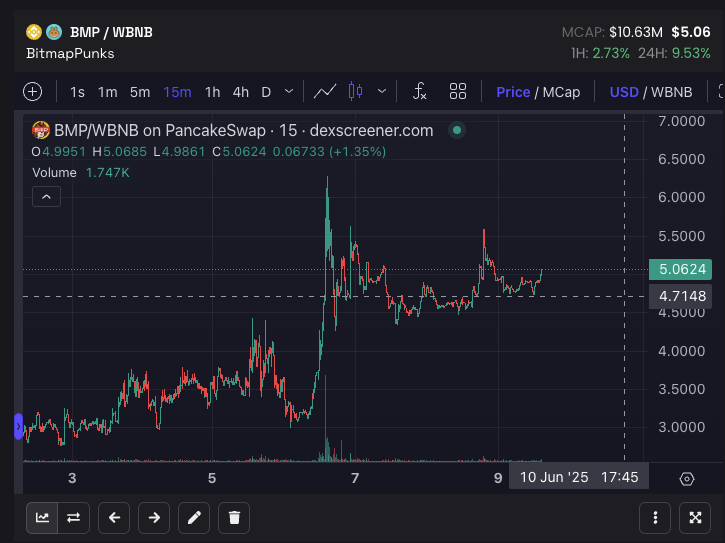Screen dimensions: 725x543
Task: Open the fx indicators menu
Action: click(419, 91)
